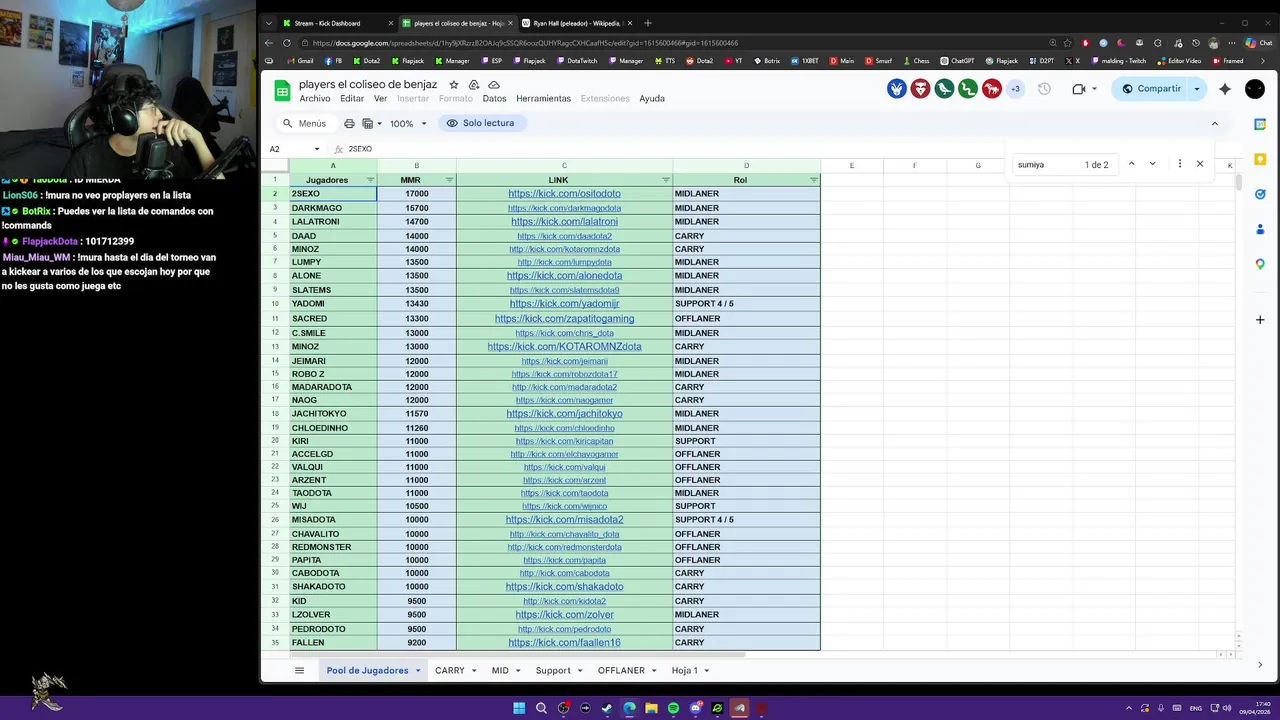
Task: Switch to the MID sheet tab
Action: click(x=500, y=670)
